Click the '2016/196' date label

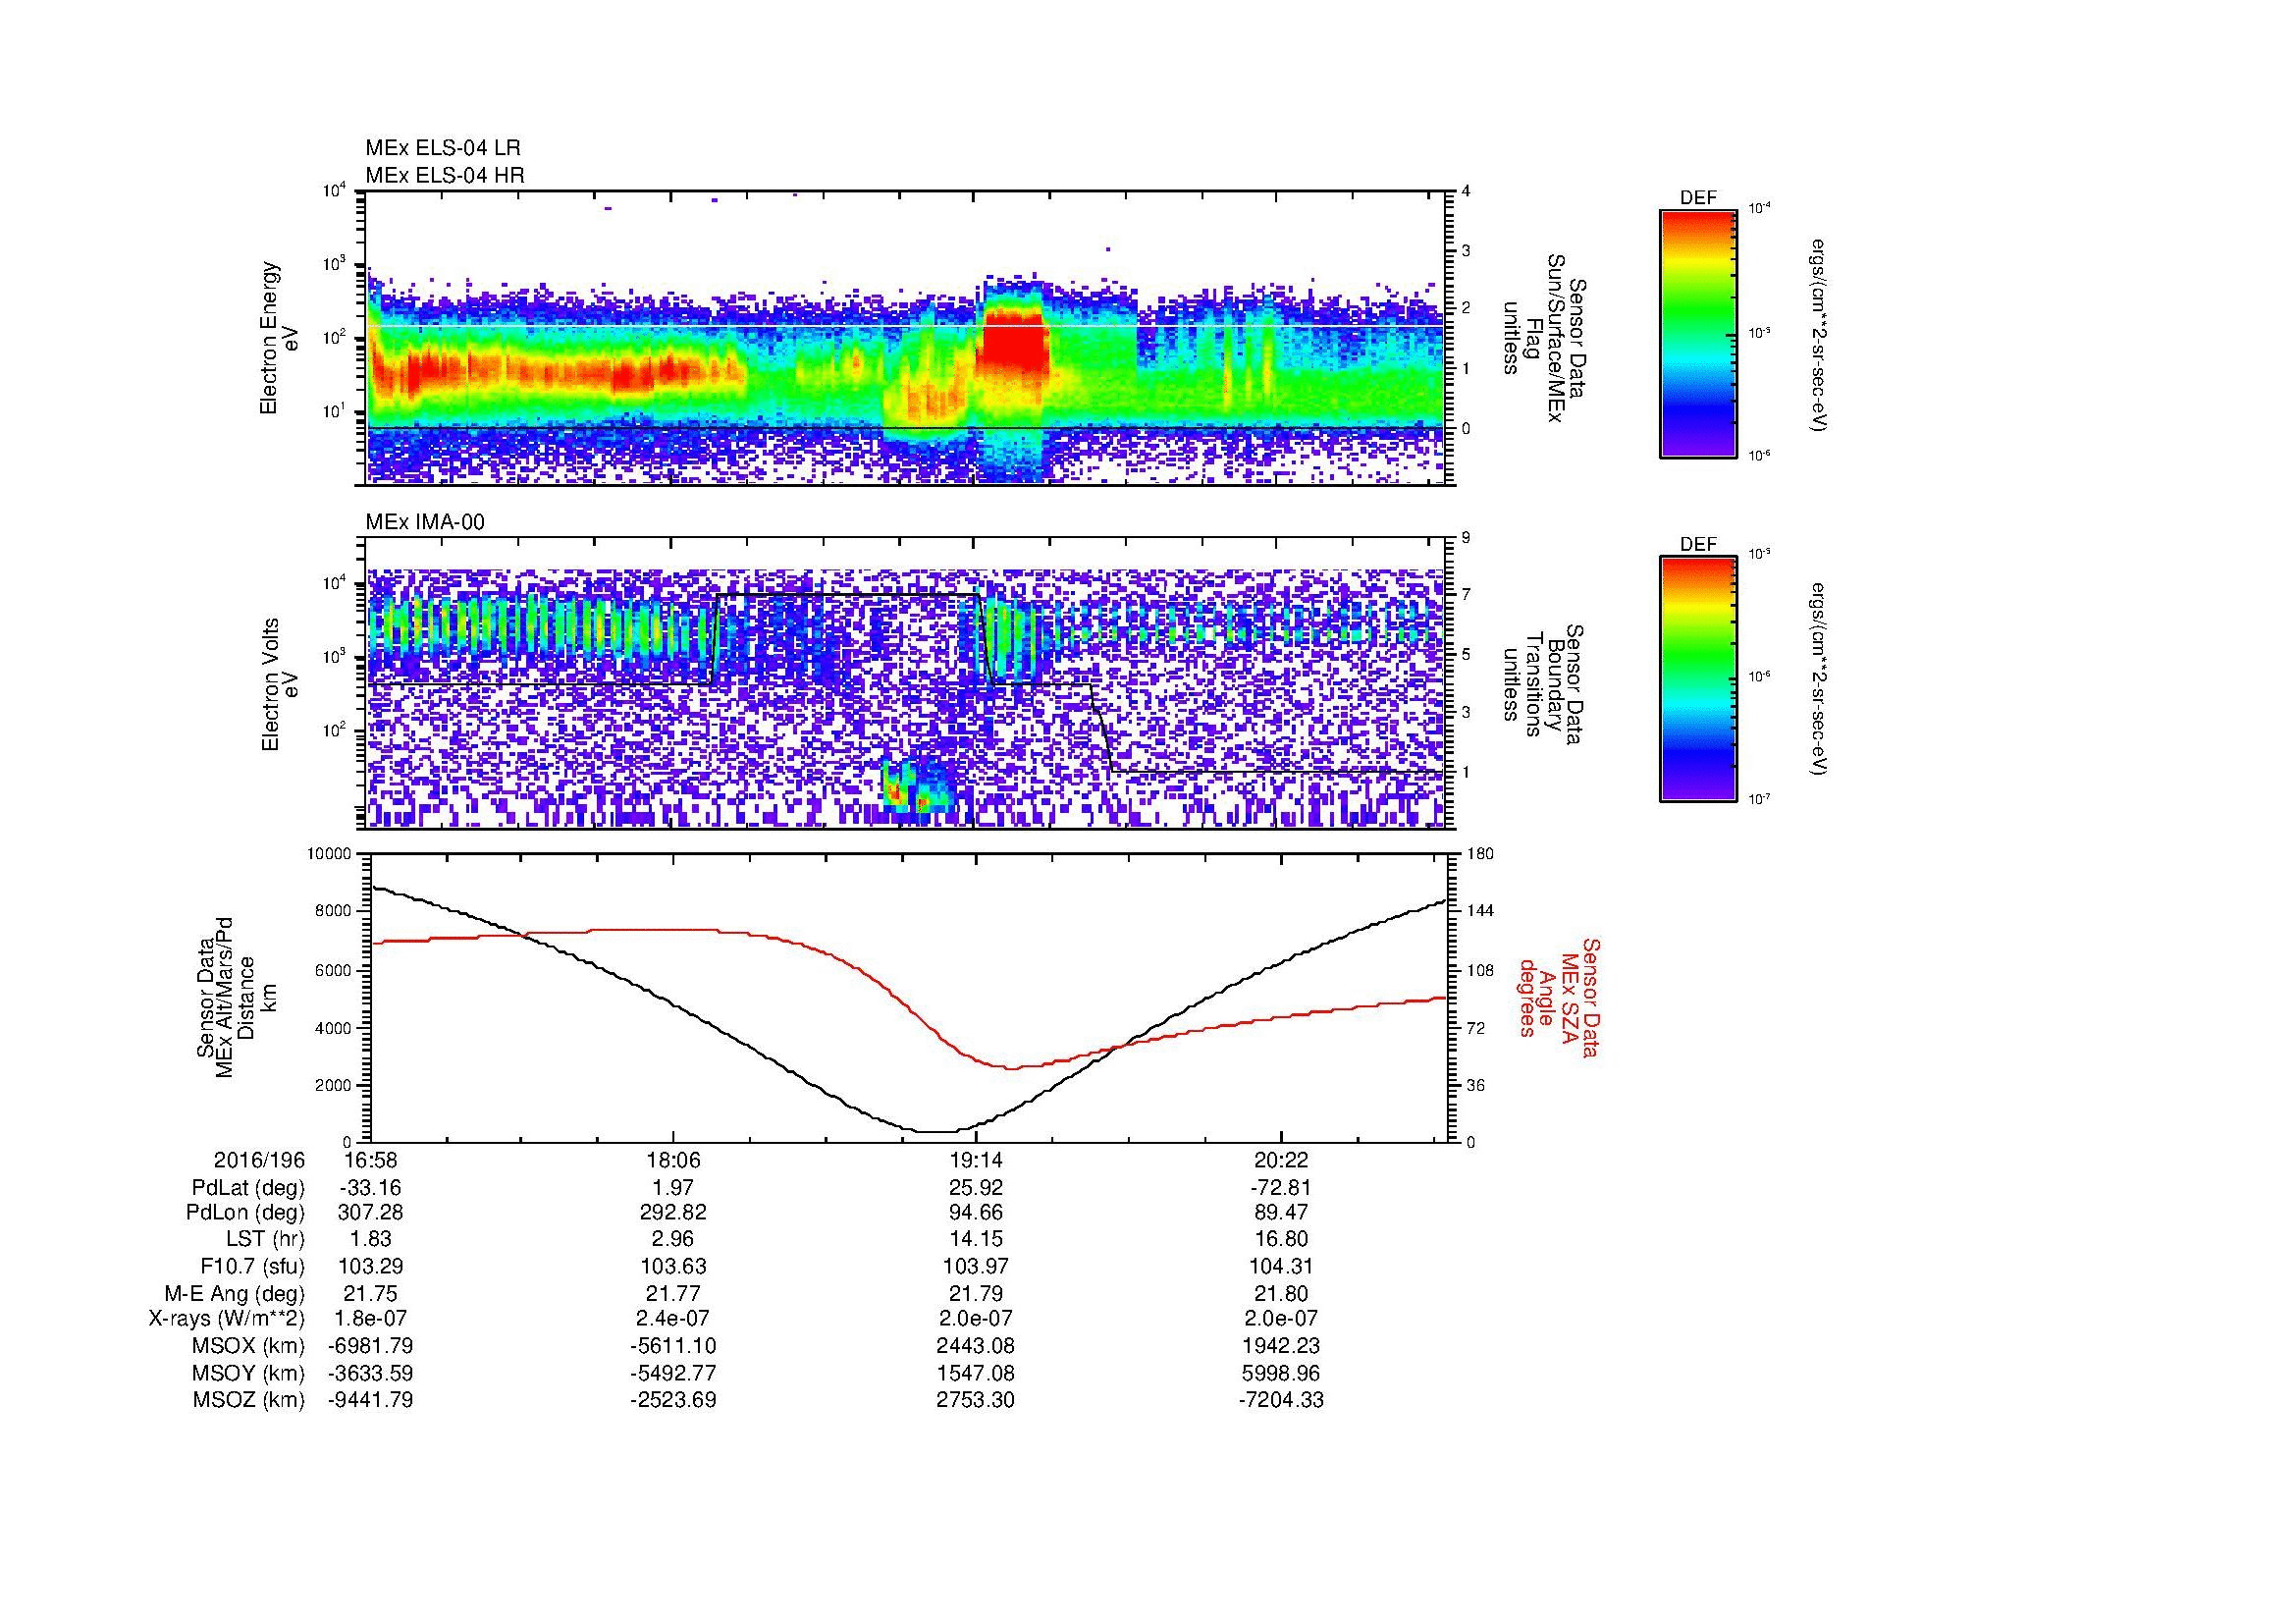[259, 1161]
